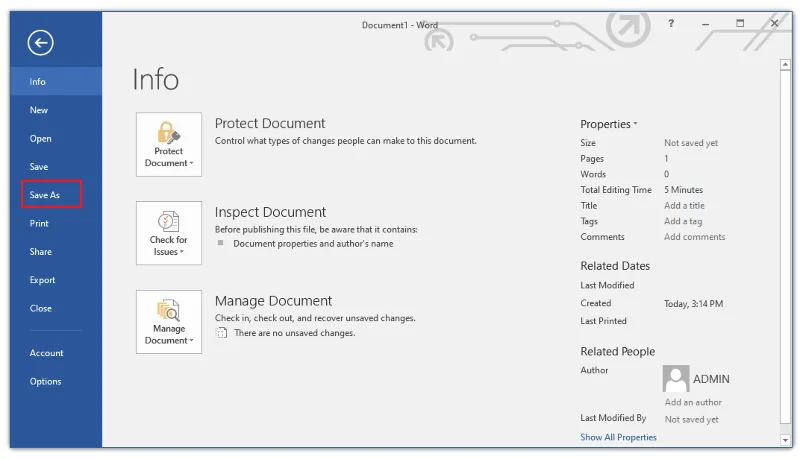Open the Share page
Screen dimensions: 800x459
[x=56, y=251]
